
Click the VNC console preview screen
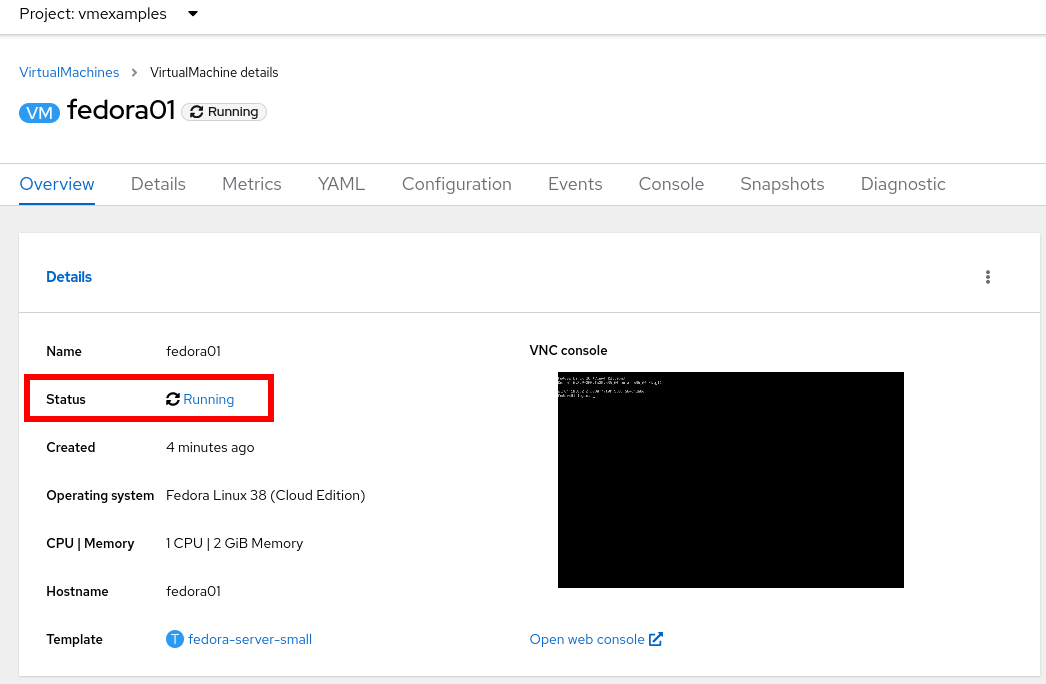730,479
